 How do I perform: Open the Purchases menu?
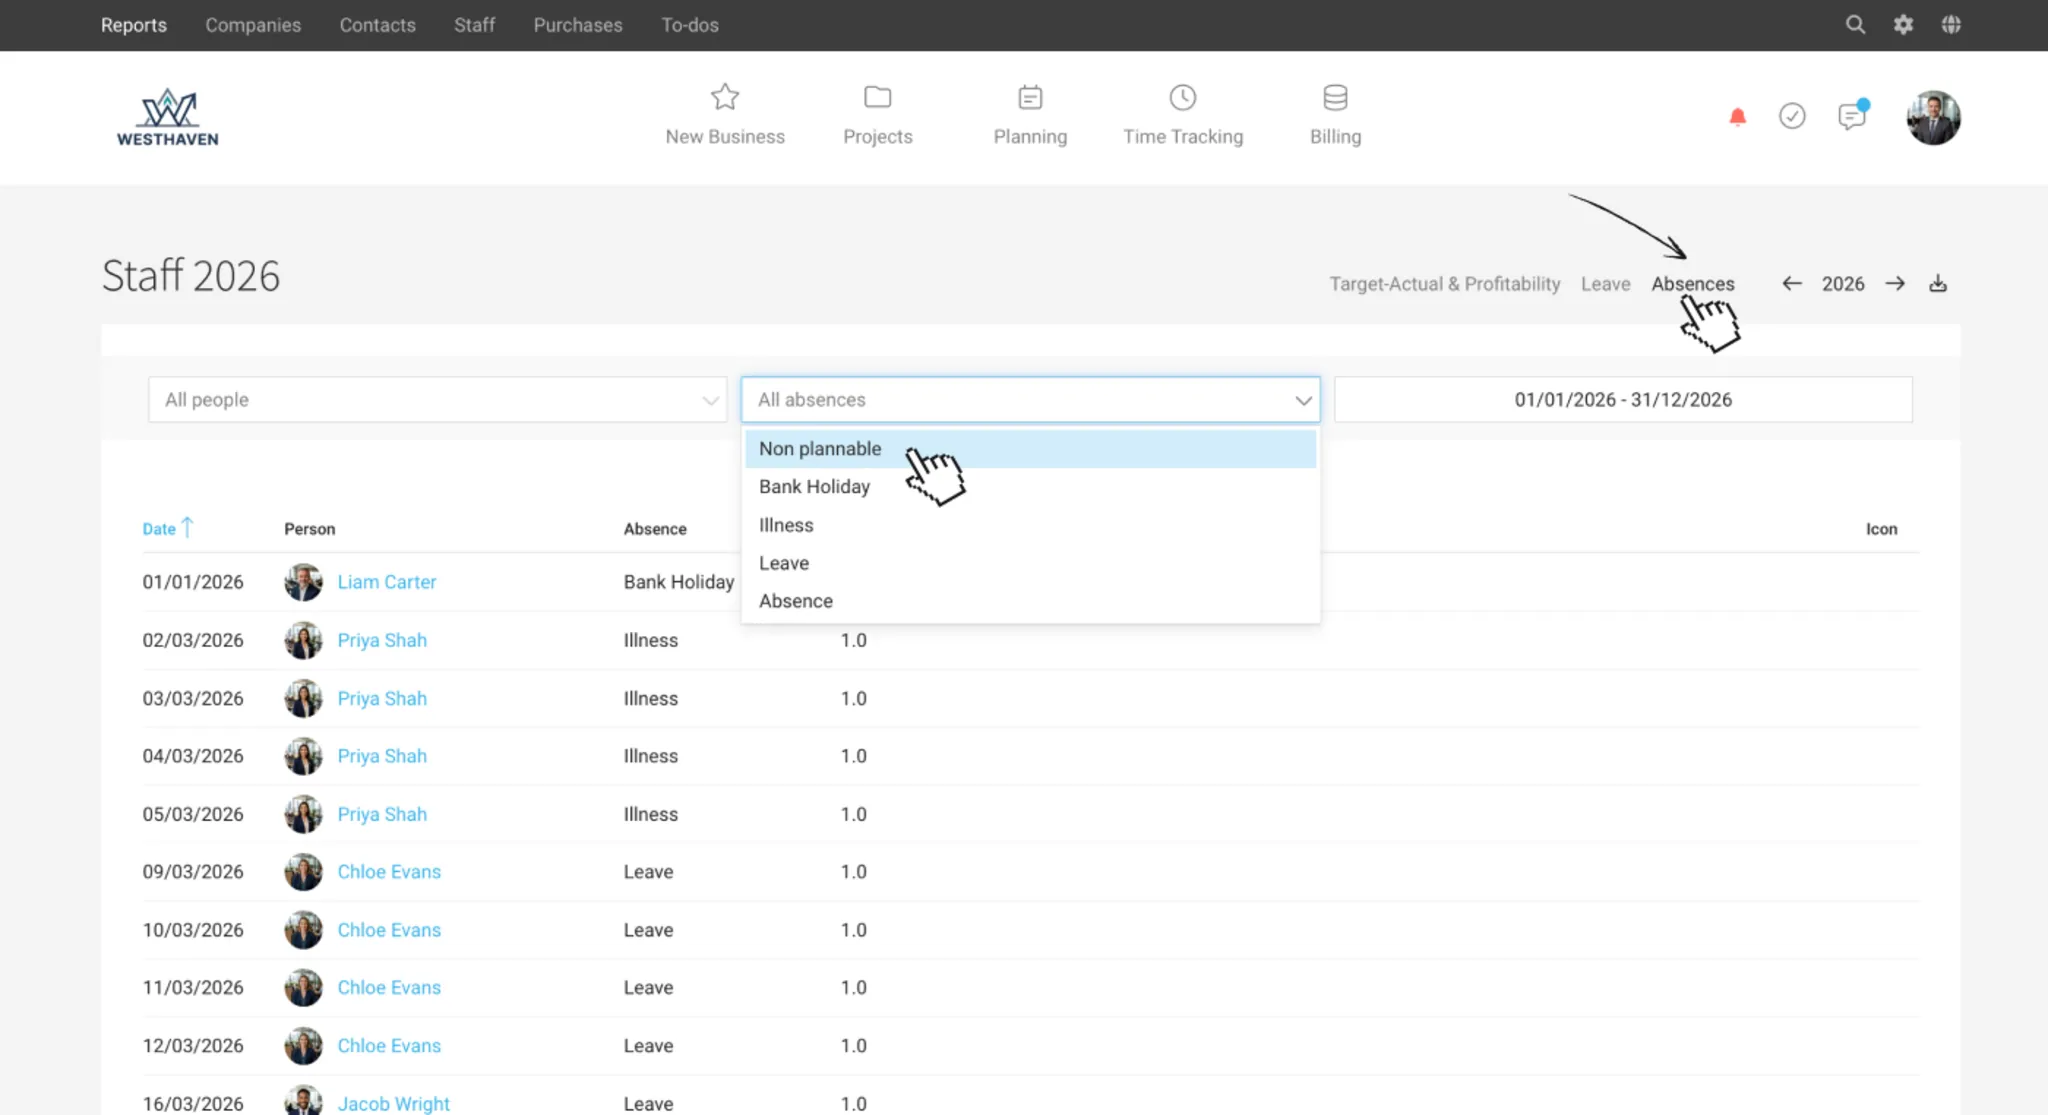[x=578, y=25]
